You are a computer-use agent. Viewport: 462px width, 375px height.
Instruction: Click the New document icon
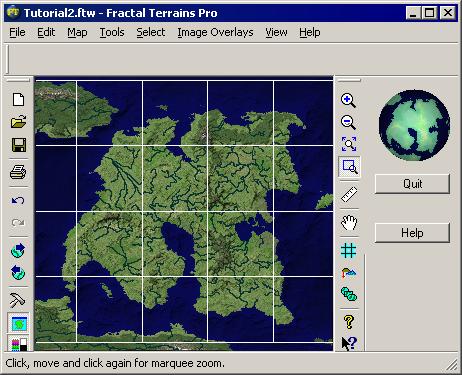tap(18, 99)
